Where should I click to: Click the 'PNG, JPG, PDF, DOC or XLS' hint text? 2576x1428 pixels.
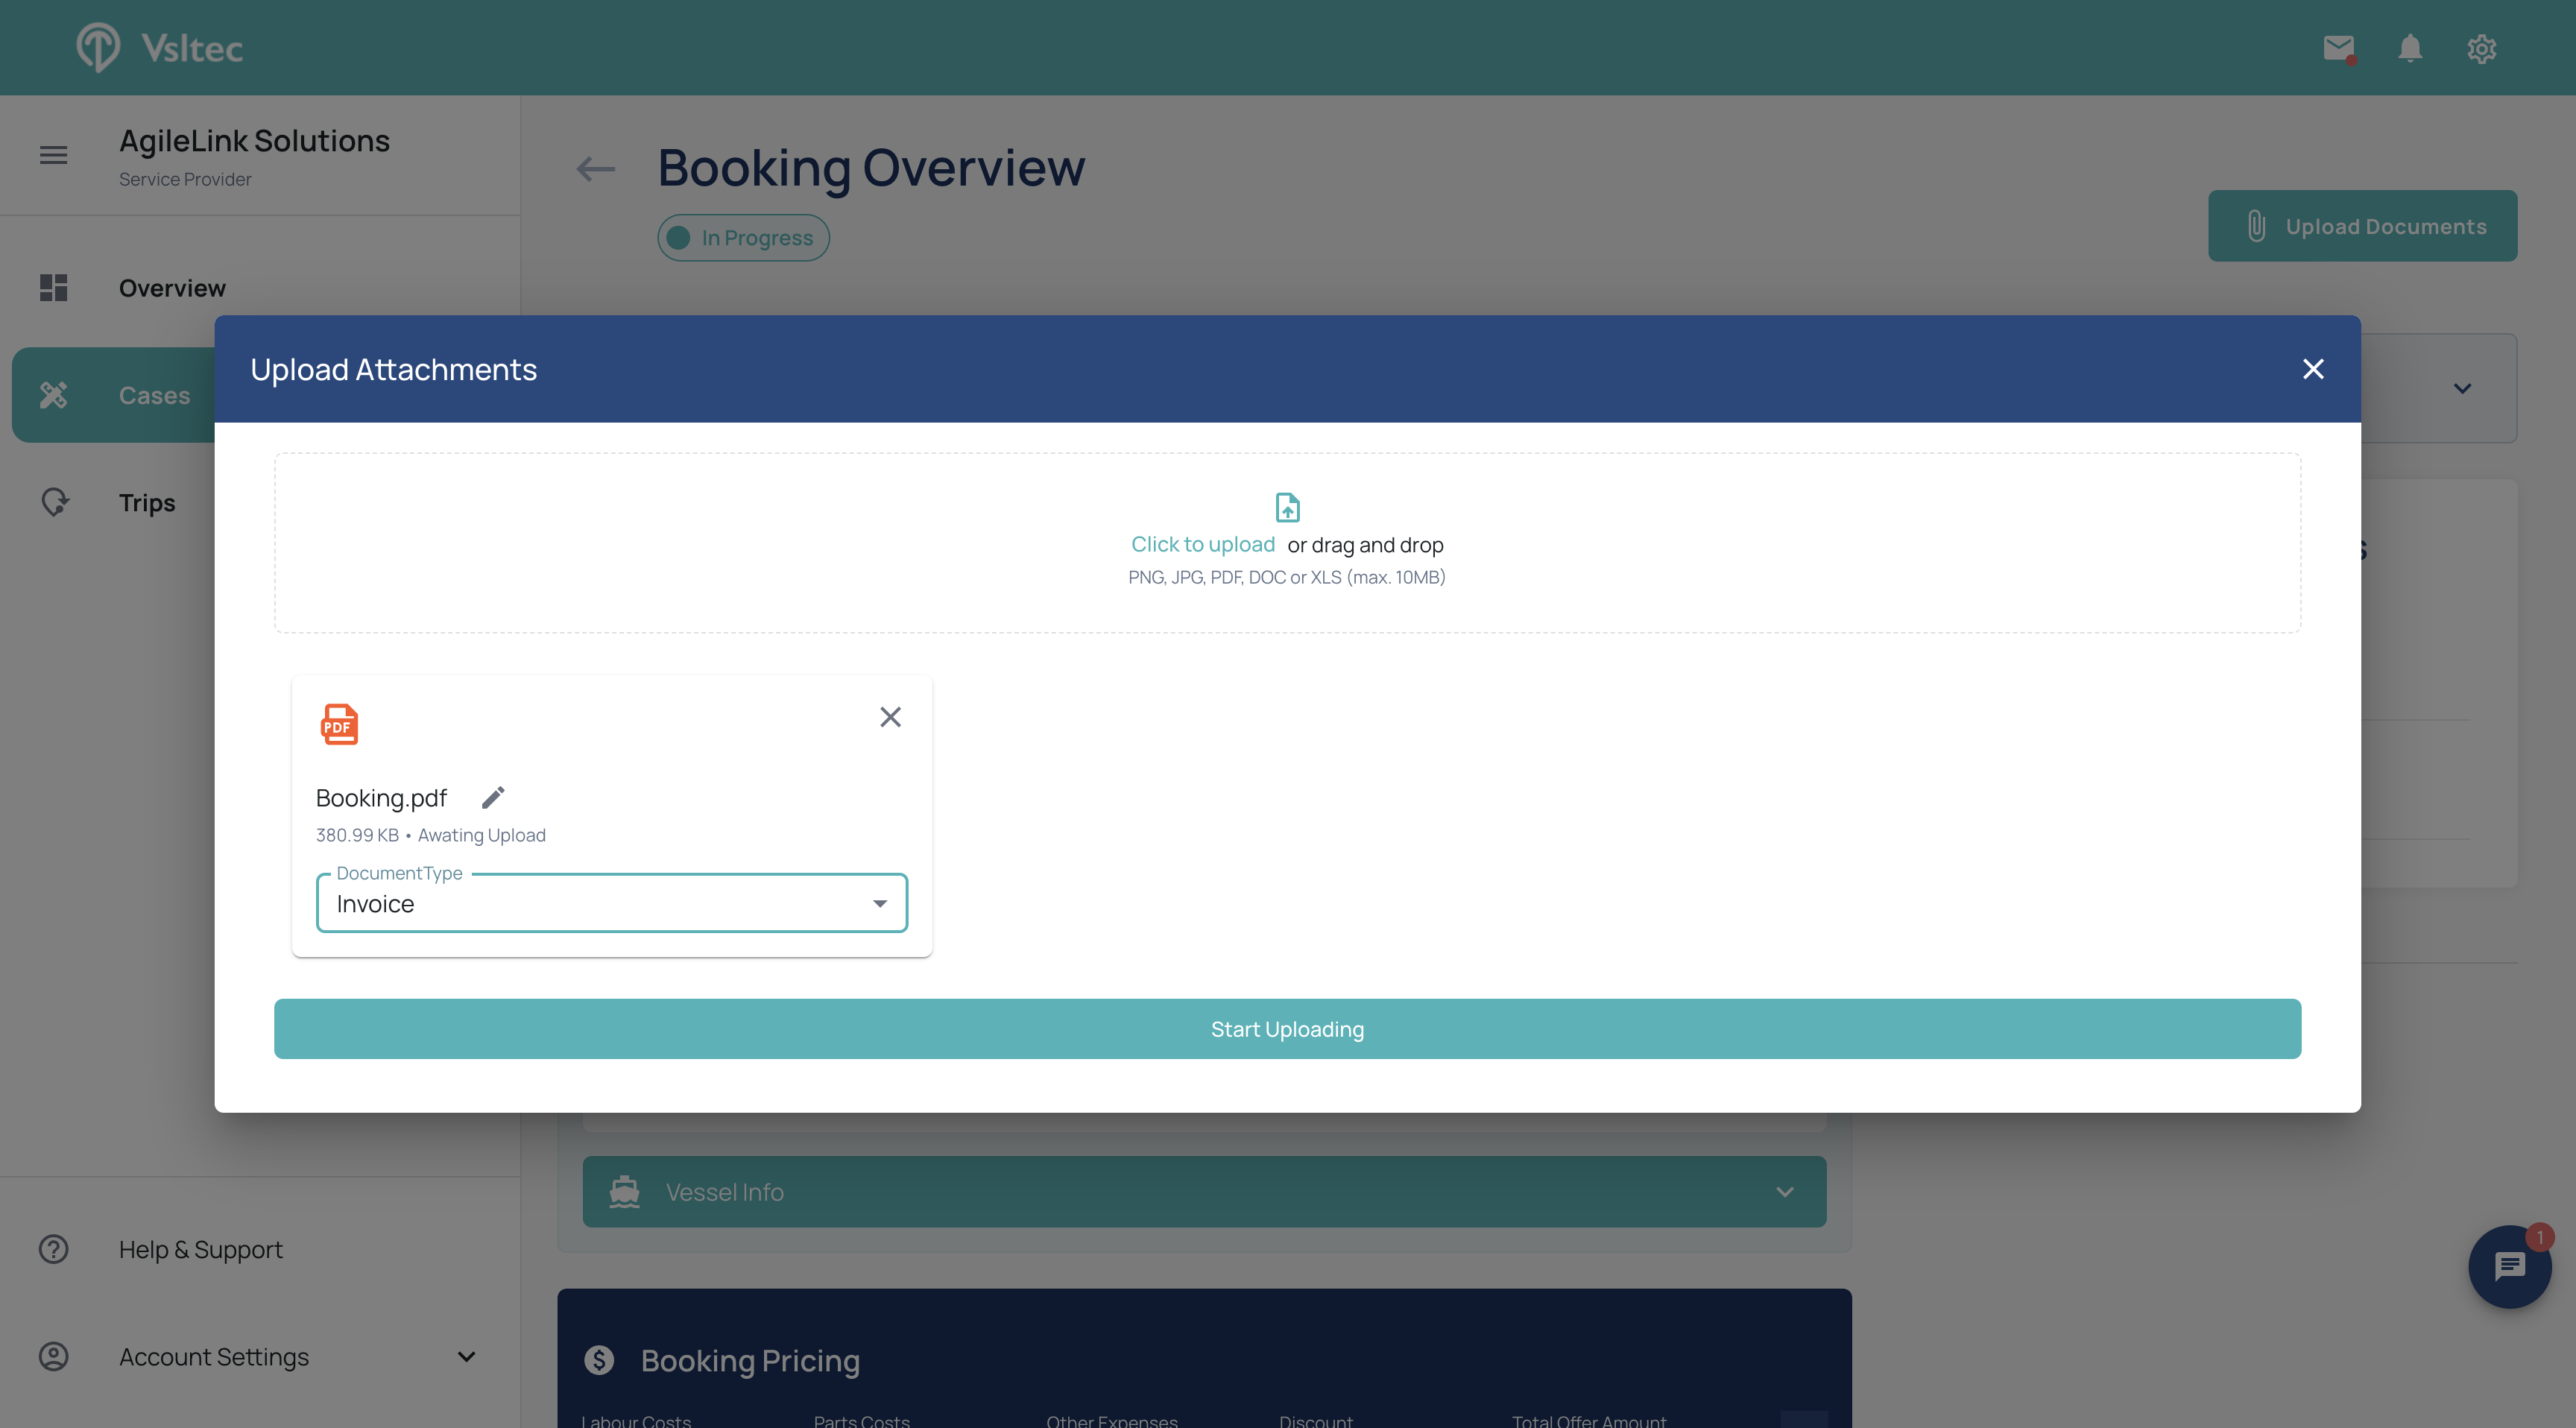[x=1287, y=577]
